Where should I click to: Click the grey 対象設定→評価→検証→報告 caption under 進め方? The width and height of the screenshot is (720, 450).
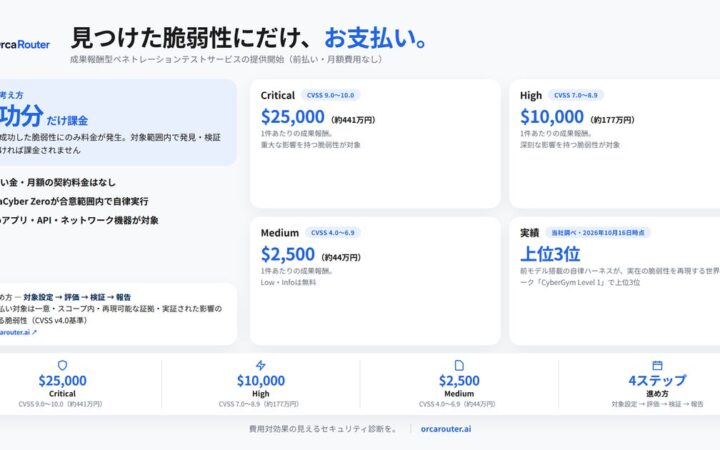(x=658, y=404)
